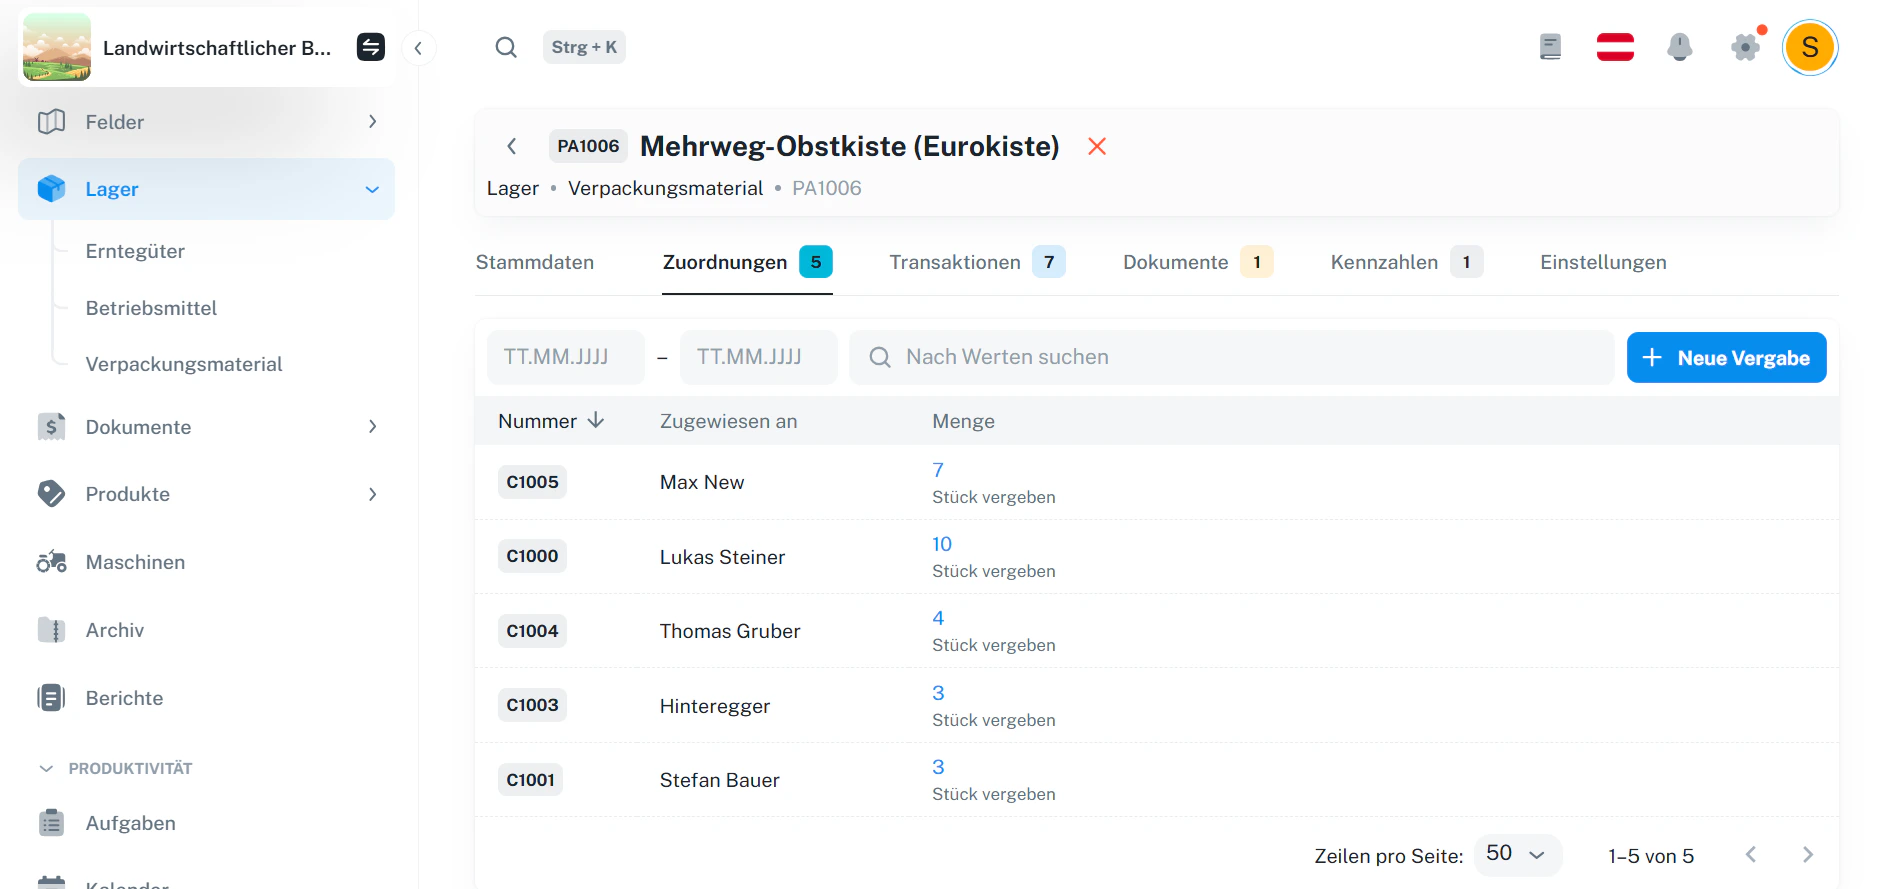Viewport: 1885px width, 889px height.
Task: Open notifications bell icon
Action: point(1680,47)
